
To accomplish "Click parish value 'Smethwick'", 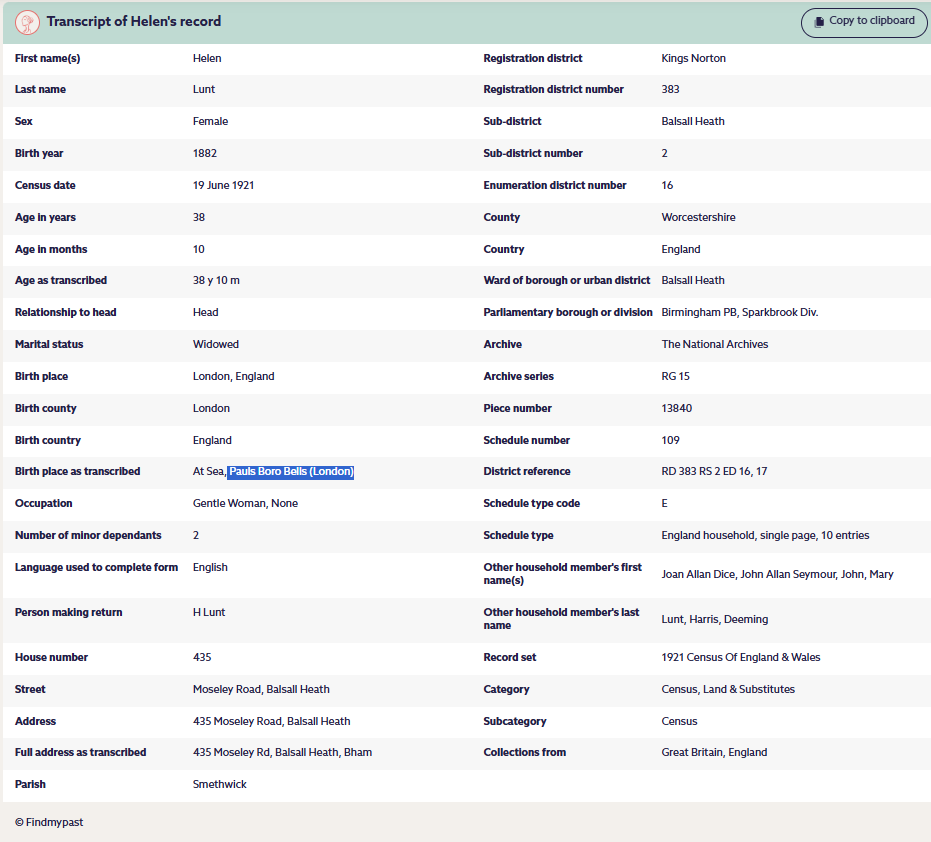I will [220, 784].
